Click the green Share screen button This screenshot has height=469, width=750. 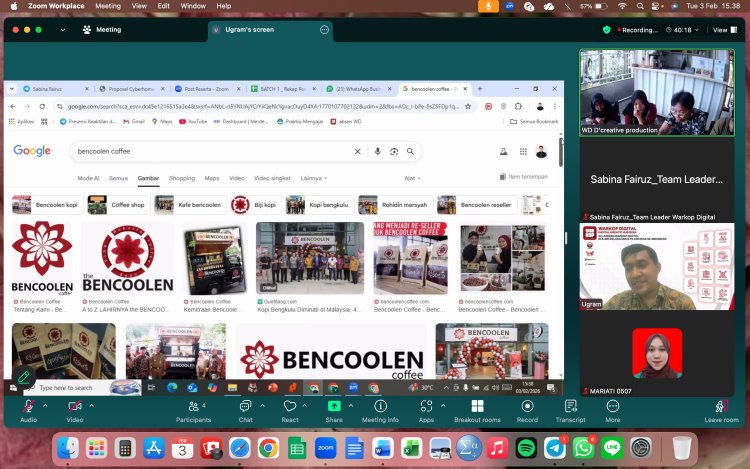click(334, 411)
